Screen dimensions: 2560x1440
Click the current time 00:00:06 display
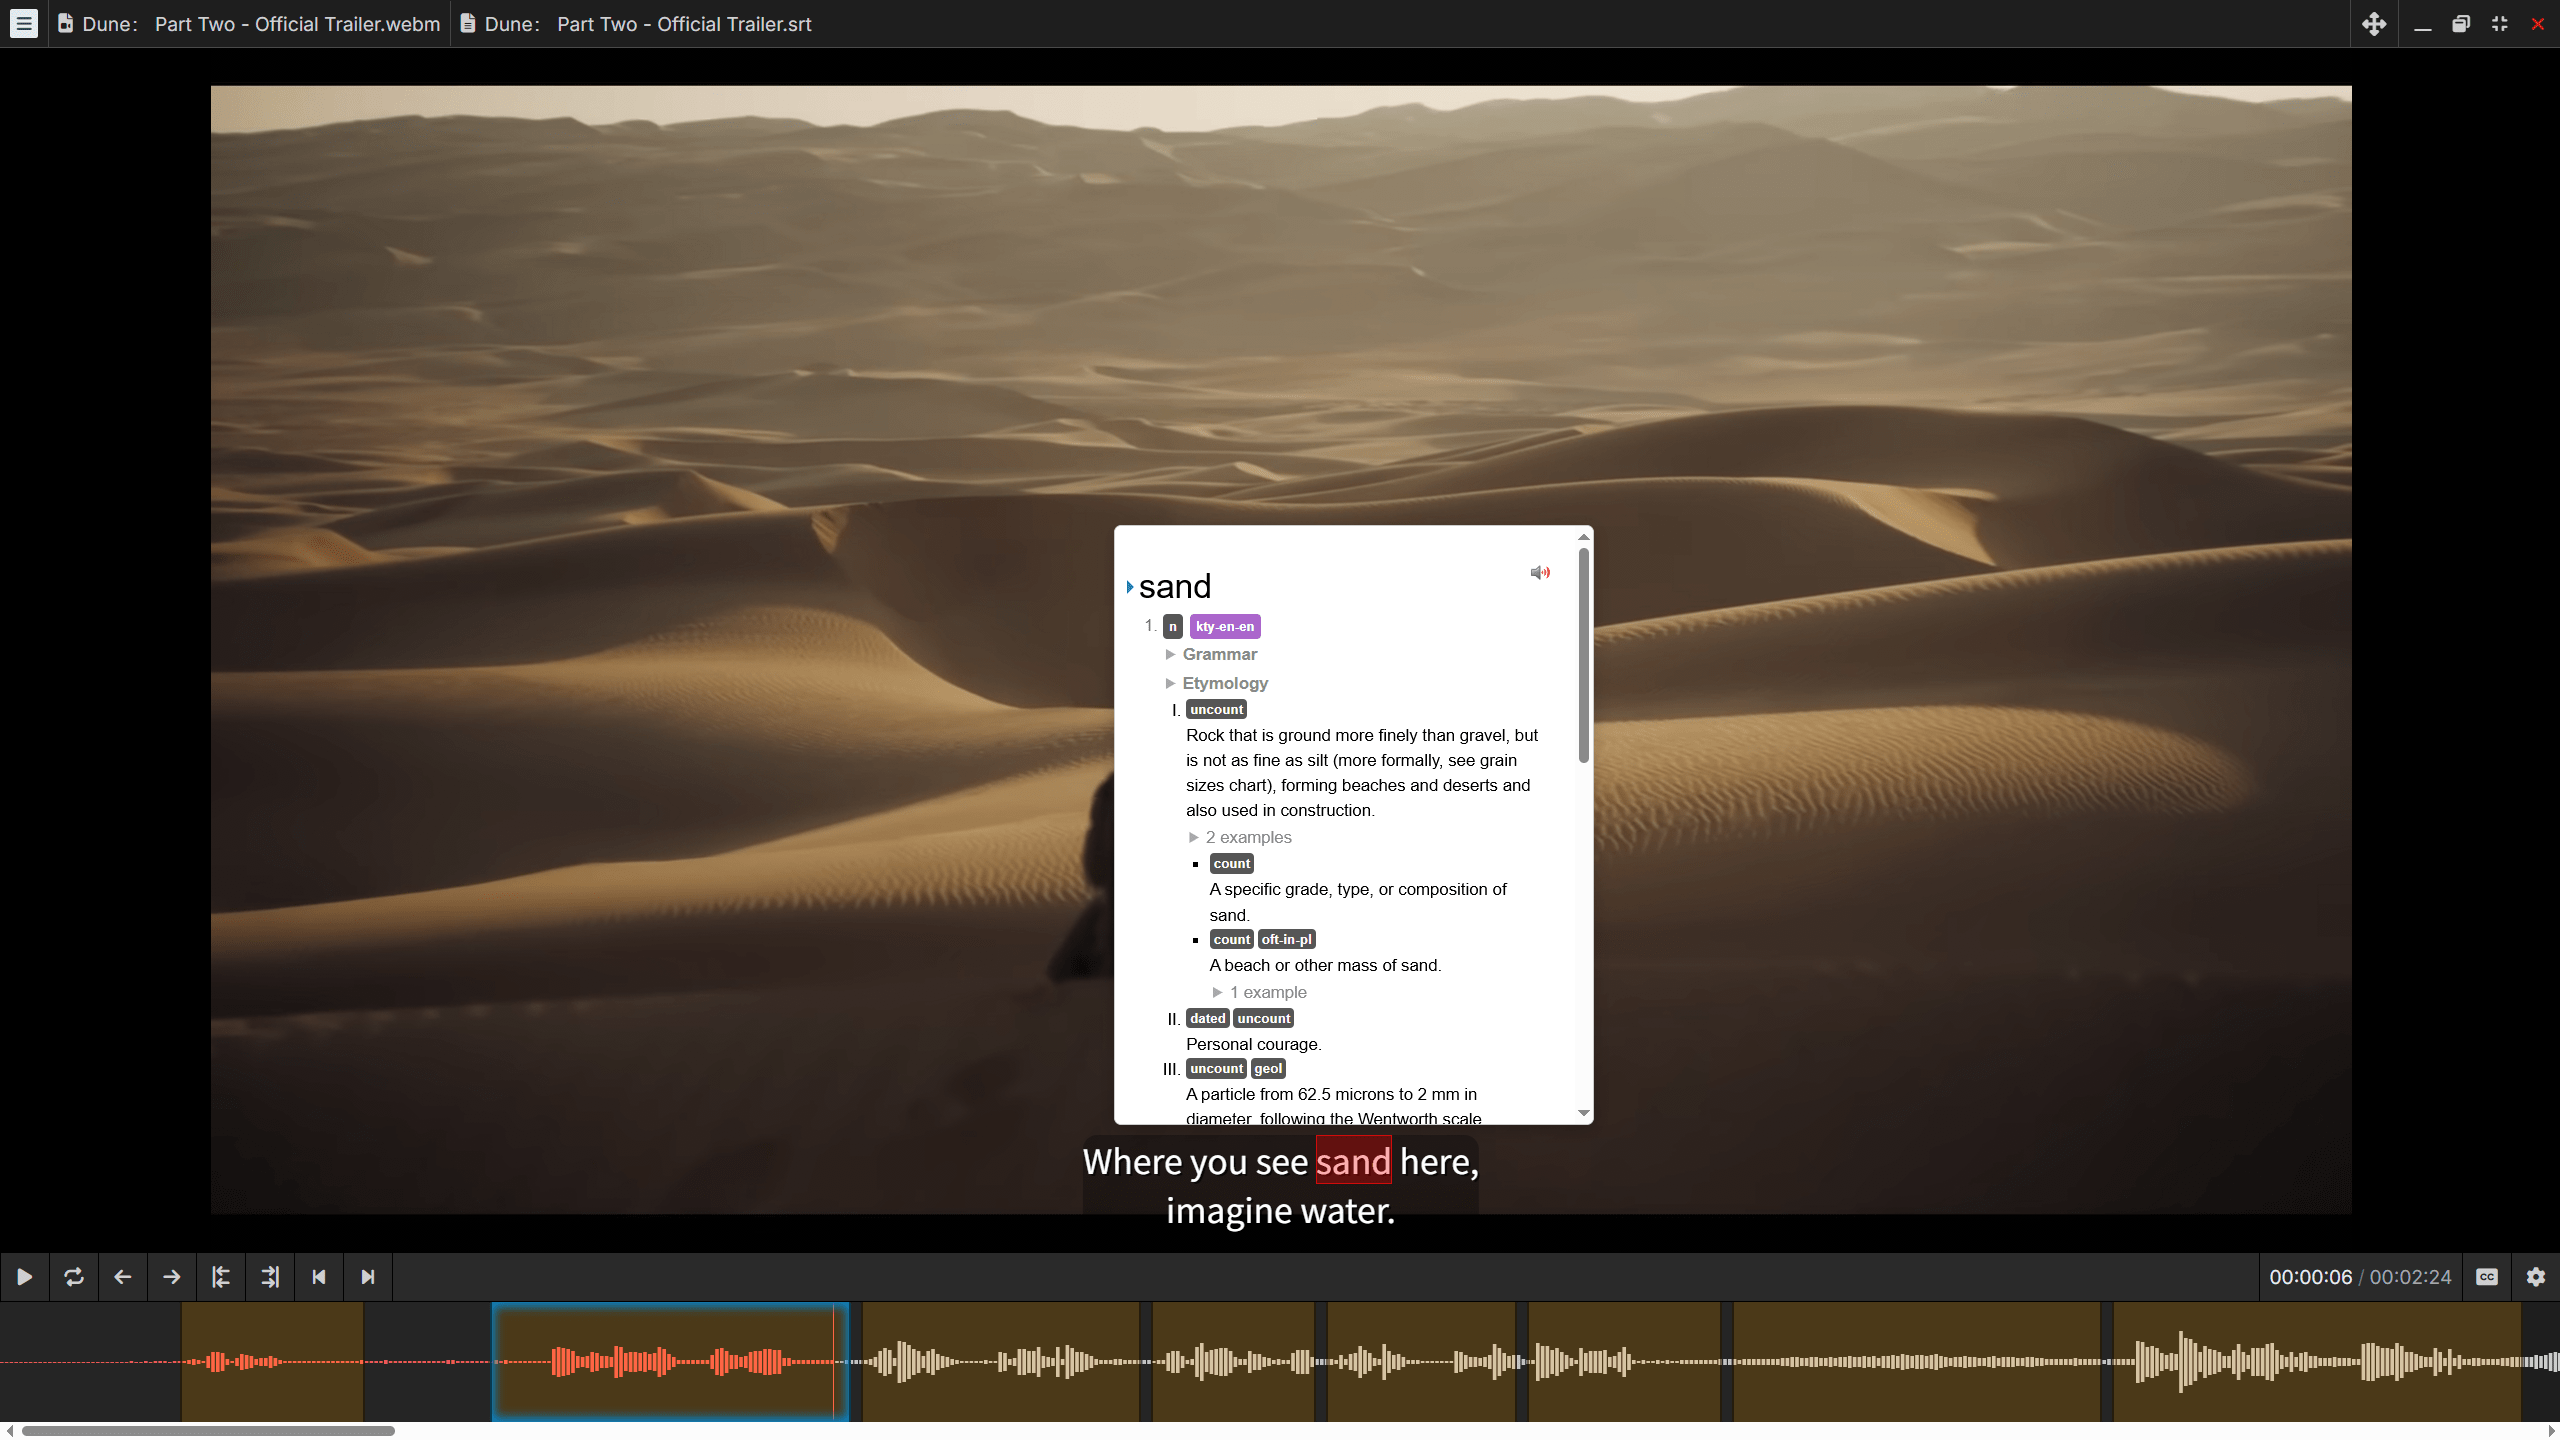pyautogui.click(x=2310, y=1277)
